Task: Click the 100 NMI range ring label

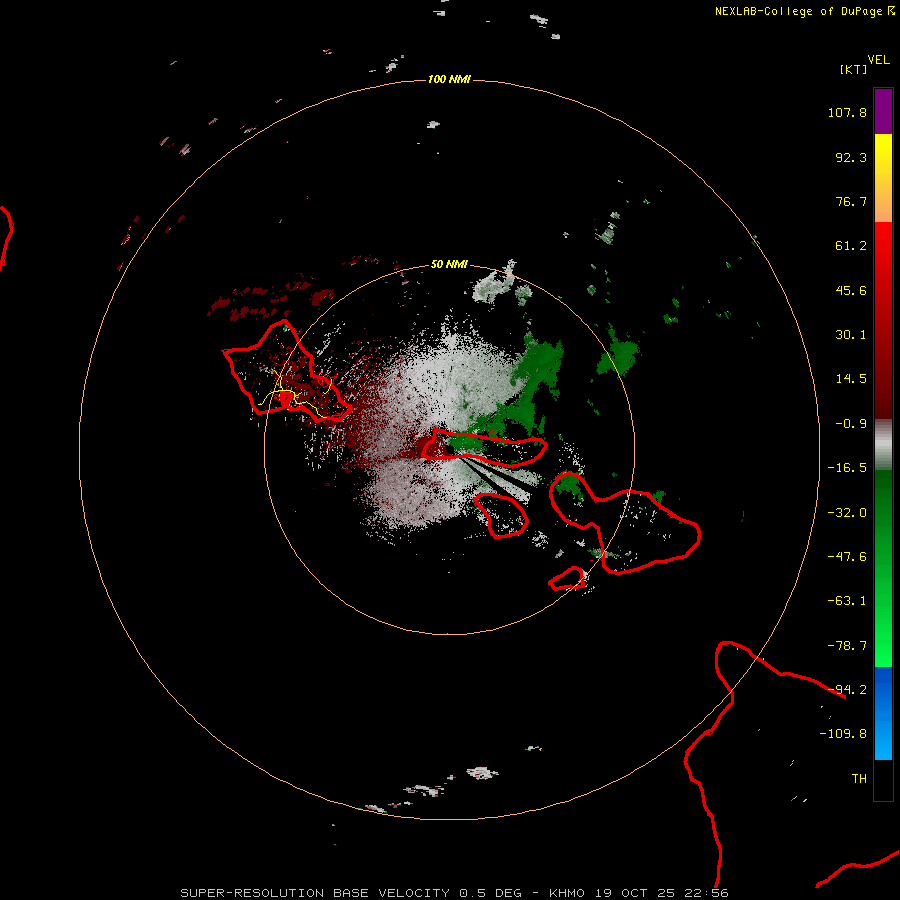Action: 449,79
